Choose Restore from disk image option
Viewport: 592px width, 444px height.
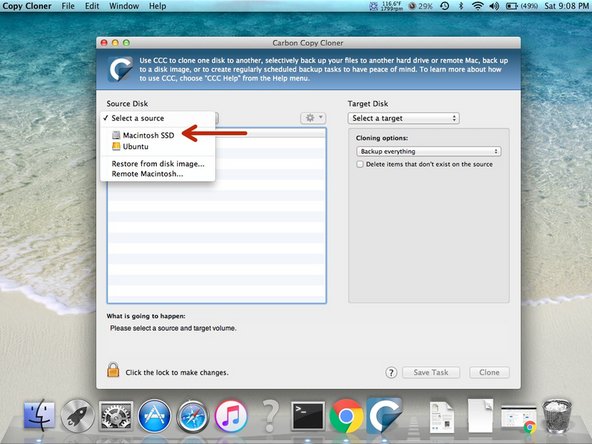tap(158, 164)
